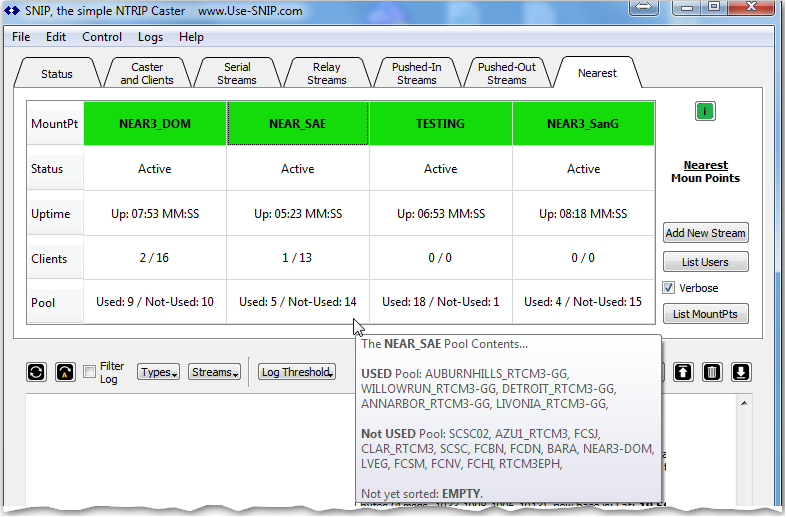786x517 pixels.
Task: Enable the Filter Log checkbox
Action: pos(90,372)
